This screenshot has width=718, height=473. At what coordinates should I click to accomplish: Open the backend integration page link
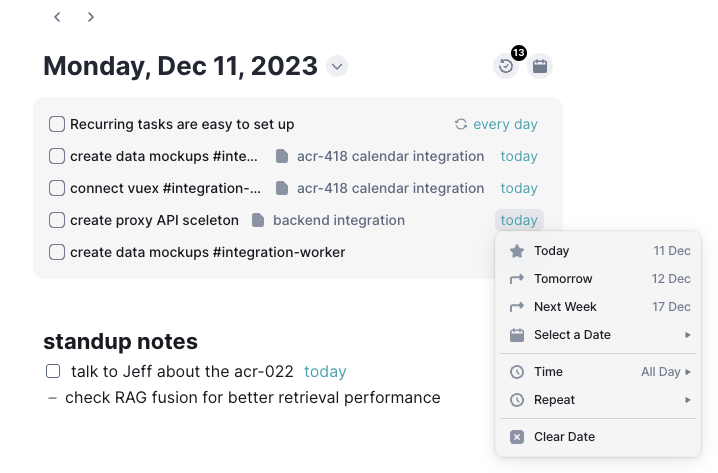pos(339,220)
